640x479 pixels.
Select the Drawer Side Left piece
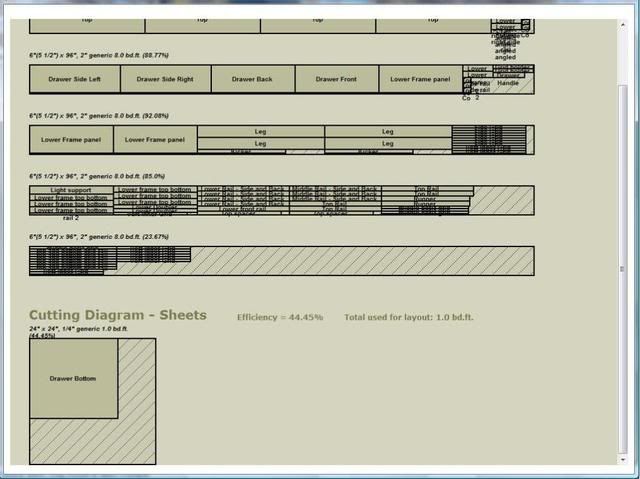[x=75, y=79]
